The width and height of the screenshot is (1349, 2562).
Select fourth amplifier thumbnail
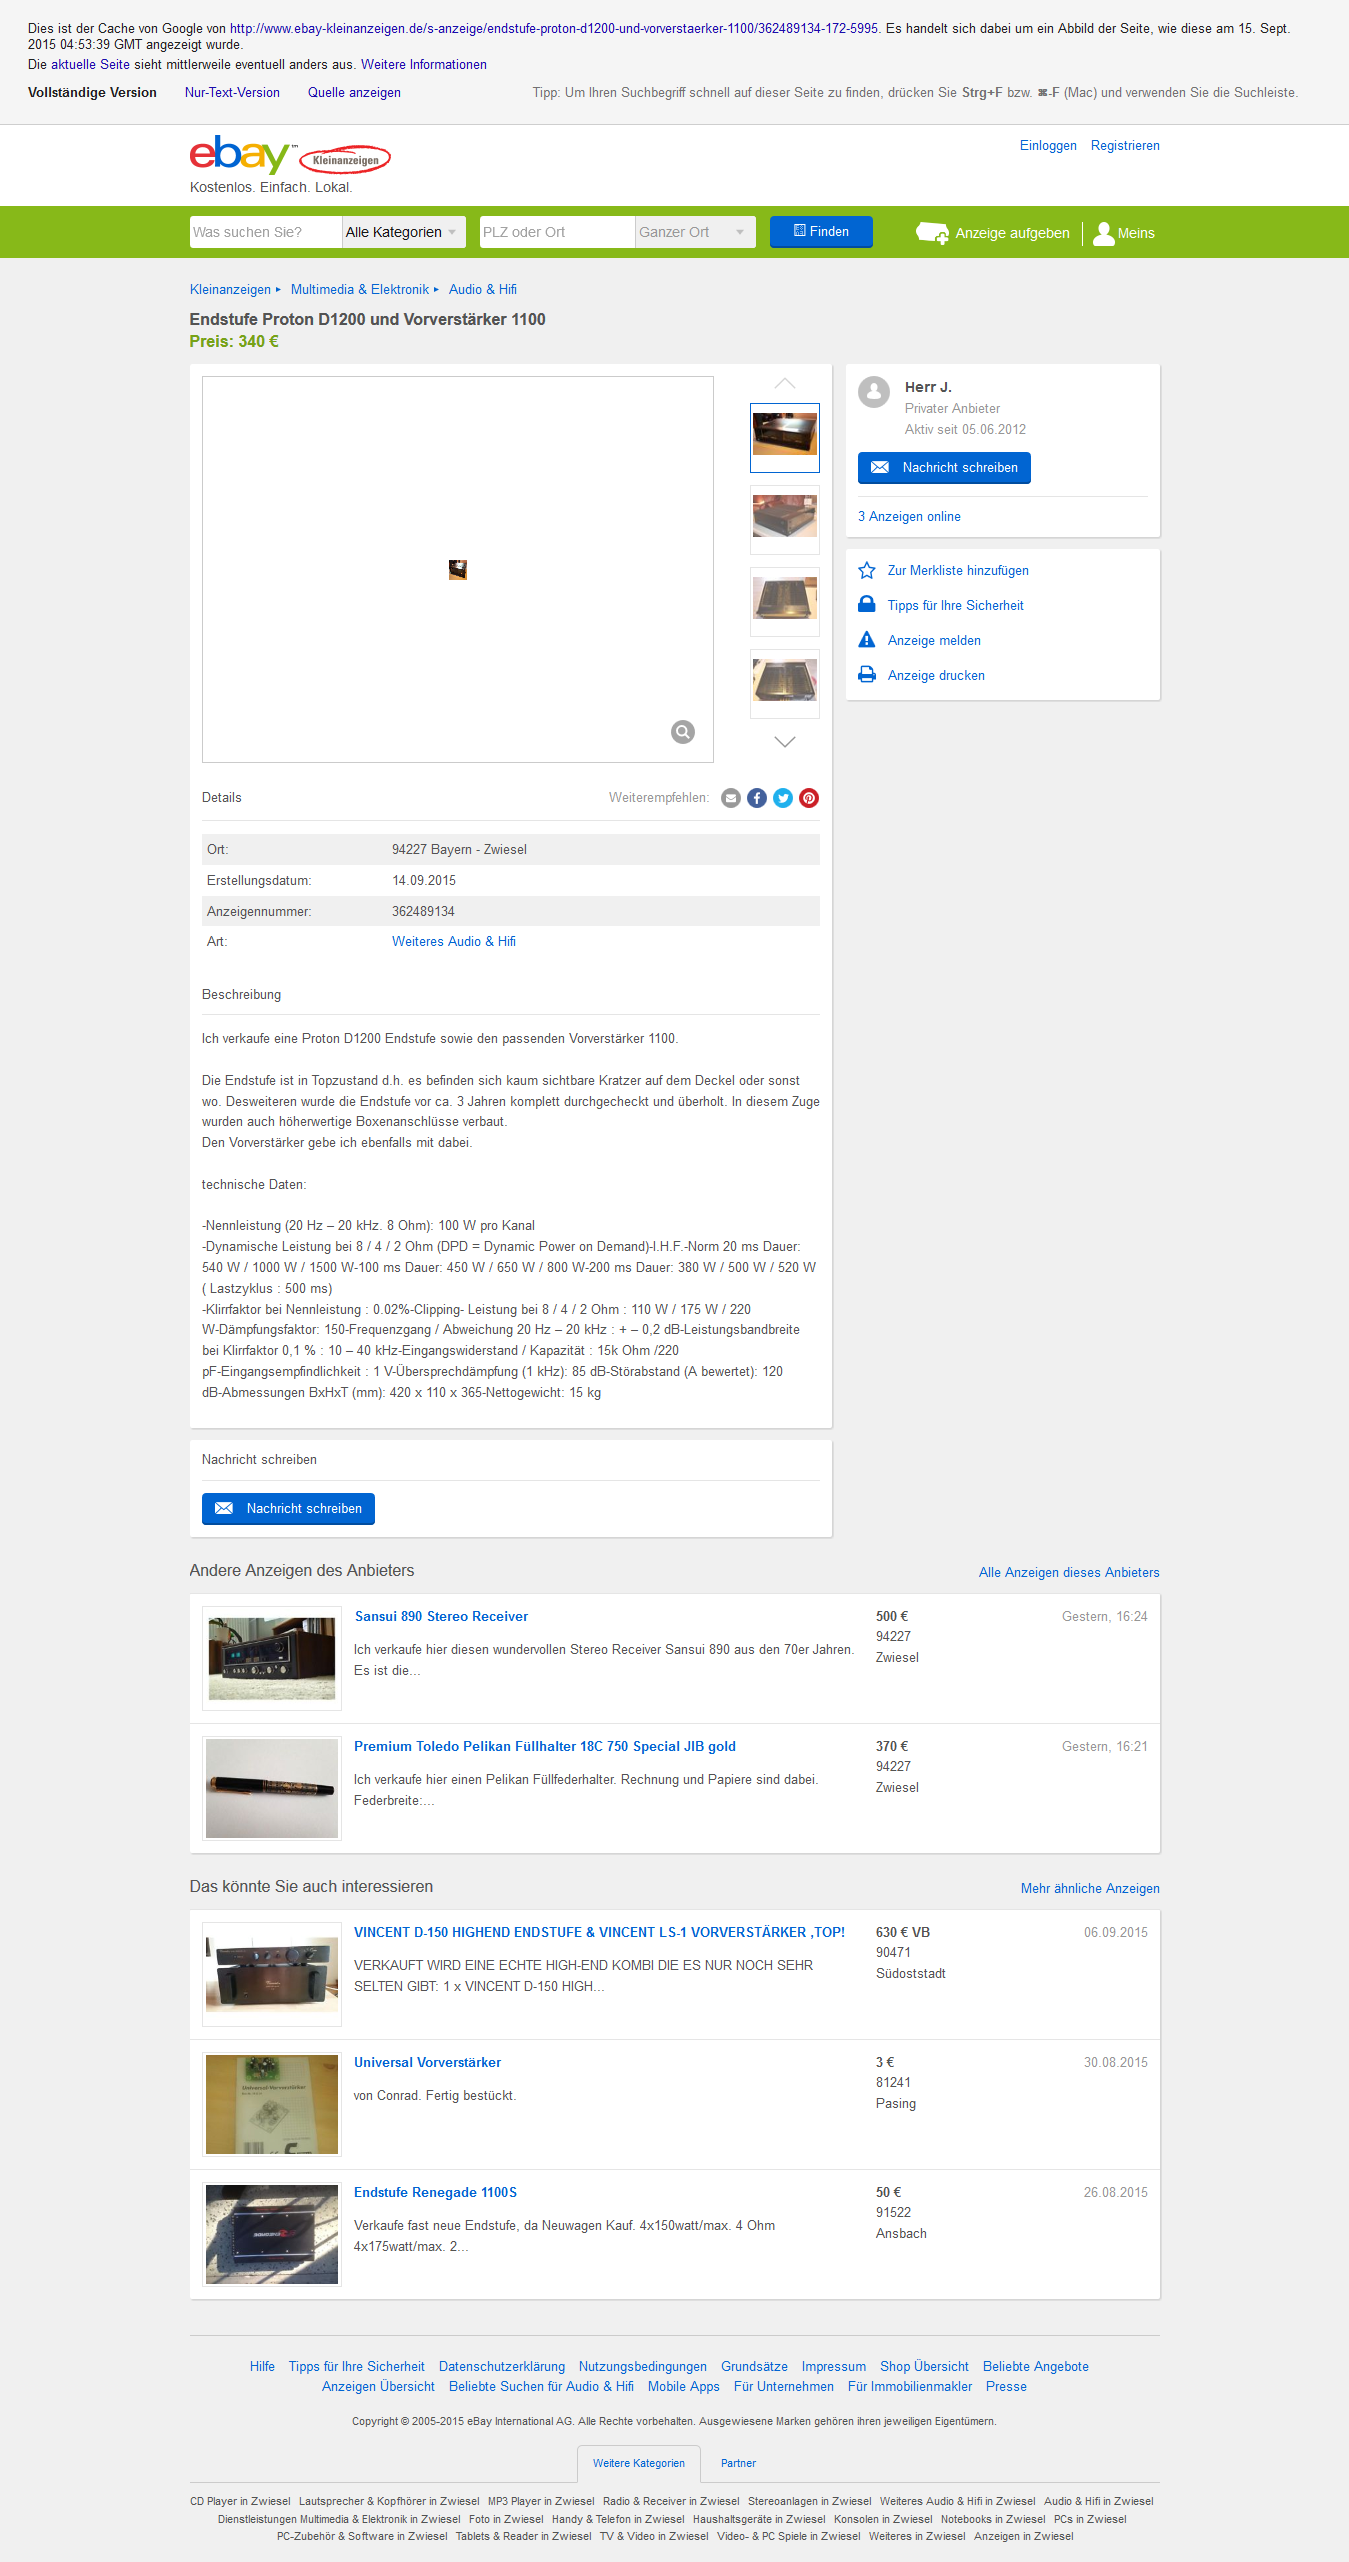pos(785,684)
